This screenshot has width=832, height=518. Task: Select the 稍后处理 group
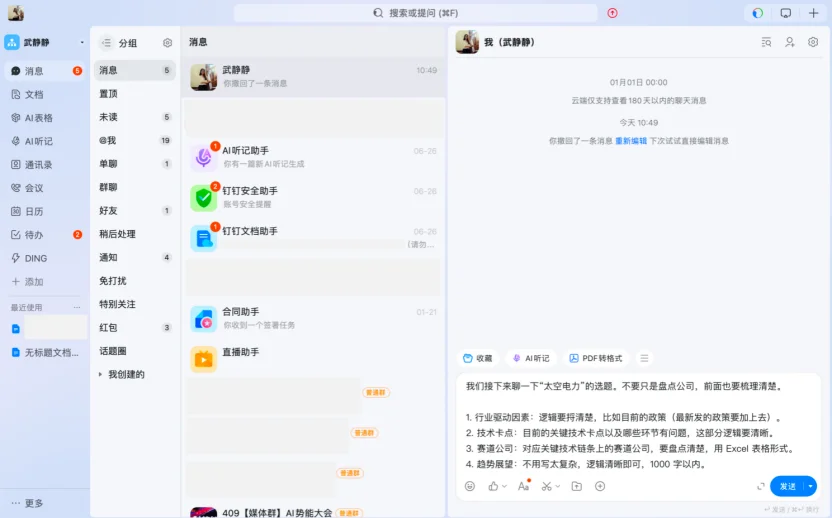click(135, 234)
